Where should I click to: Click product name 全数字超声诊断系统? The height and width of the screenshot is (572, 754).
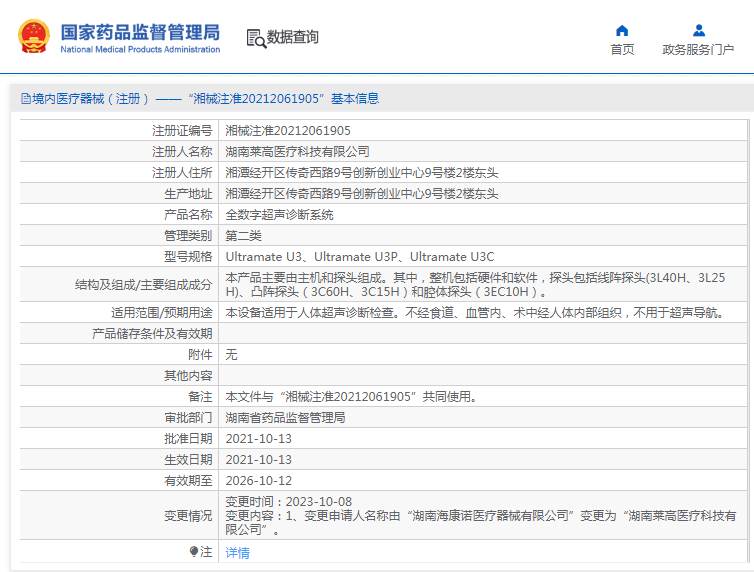click(x=279, y=215)
